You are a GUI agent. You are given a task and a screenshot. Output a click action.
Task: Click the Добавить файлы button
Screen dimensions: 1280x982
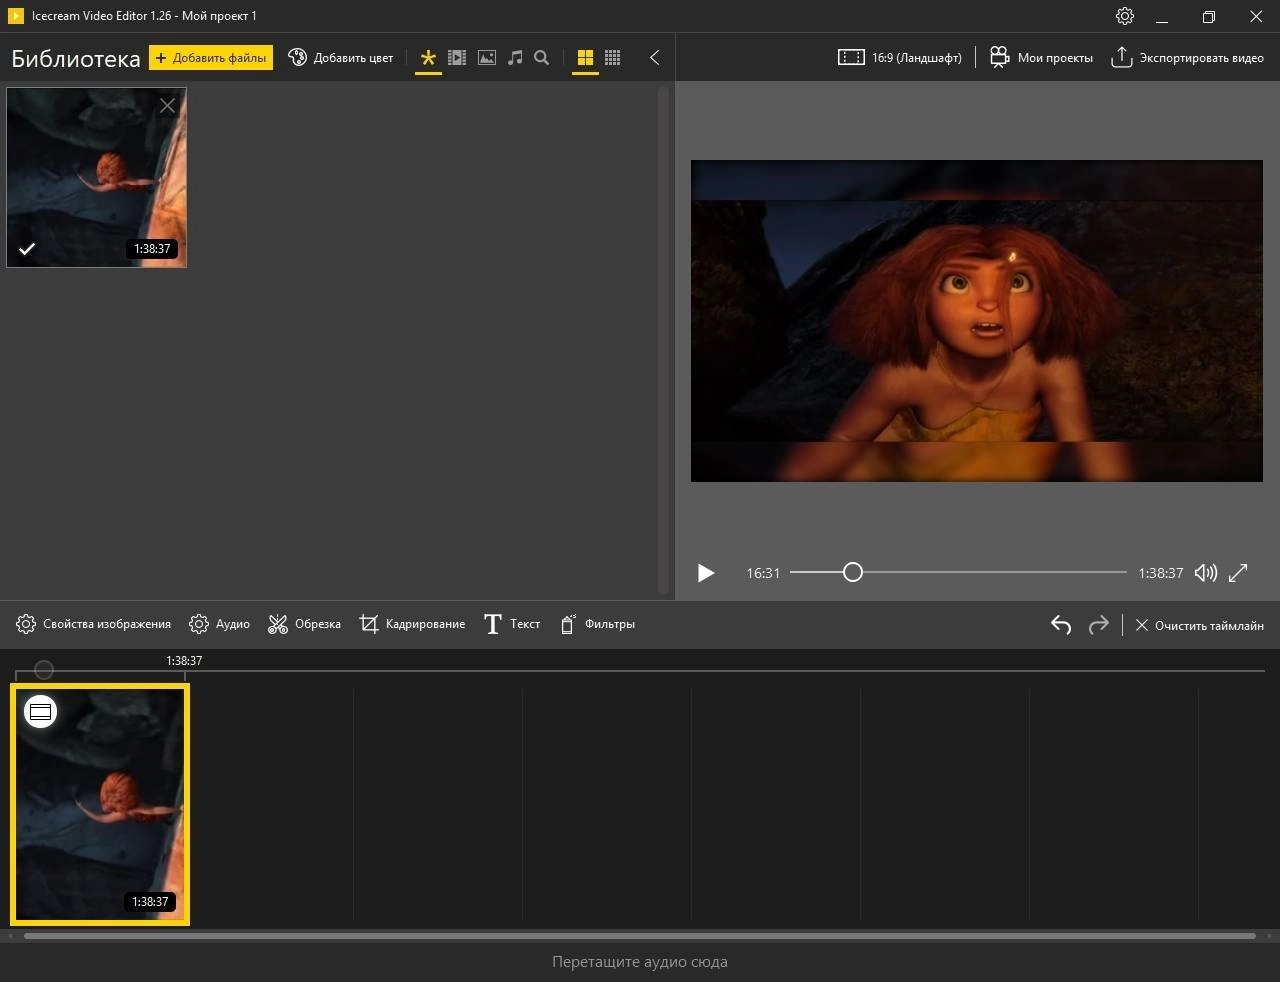[x=211, y=58]
